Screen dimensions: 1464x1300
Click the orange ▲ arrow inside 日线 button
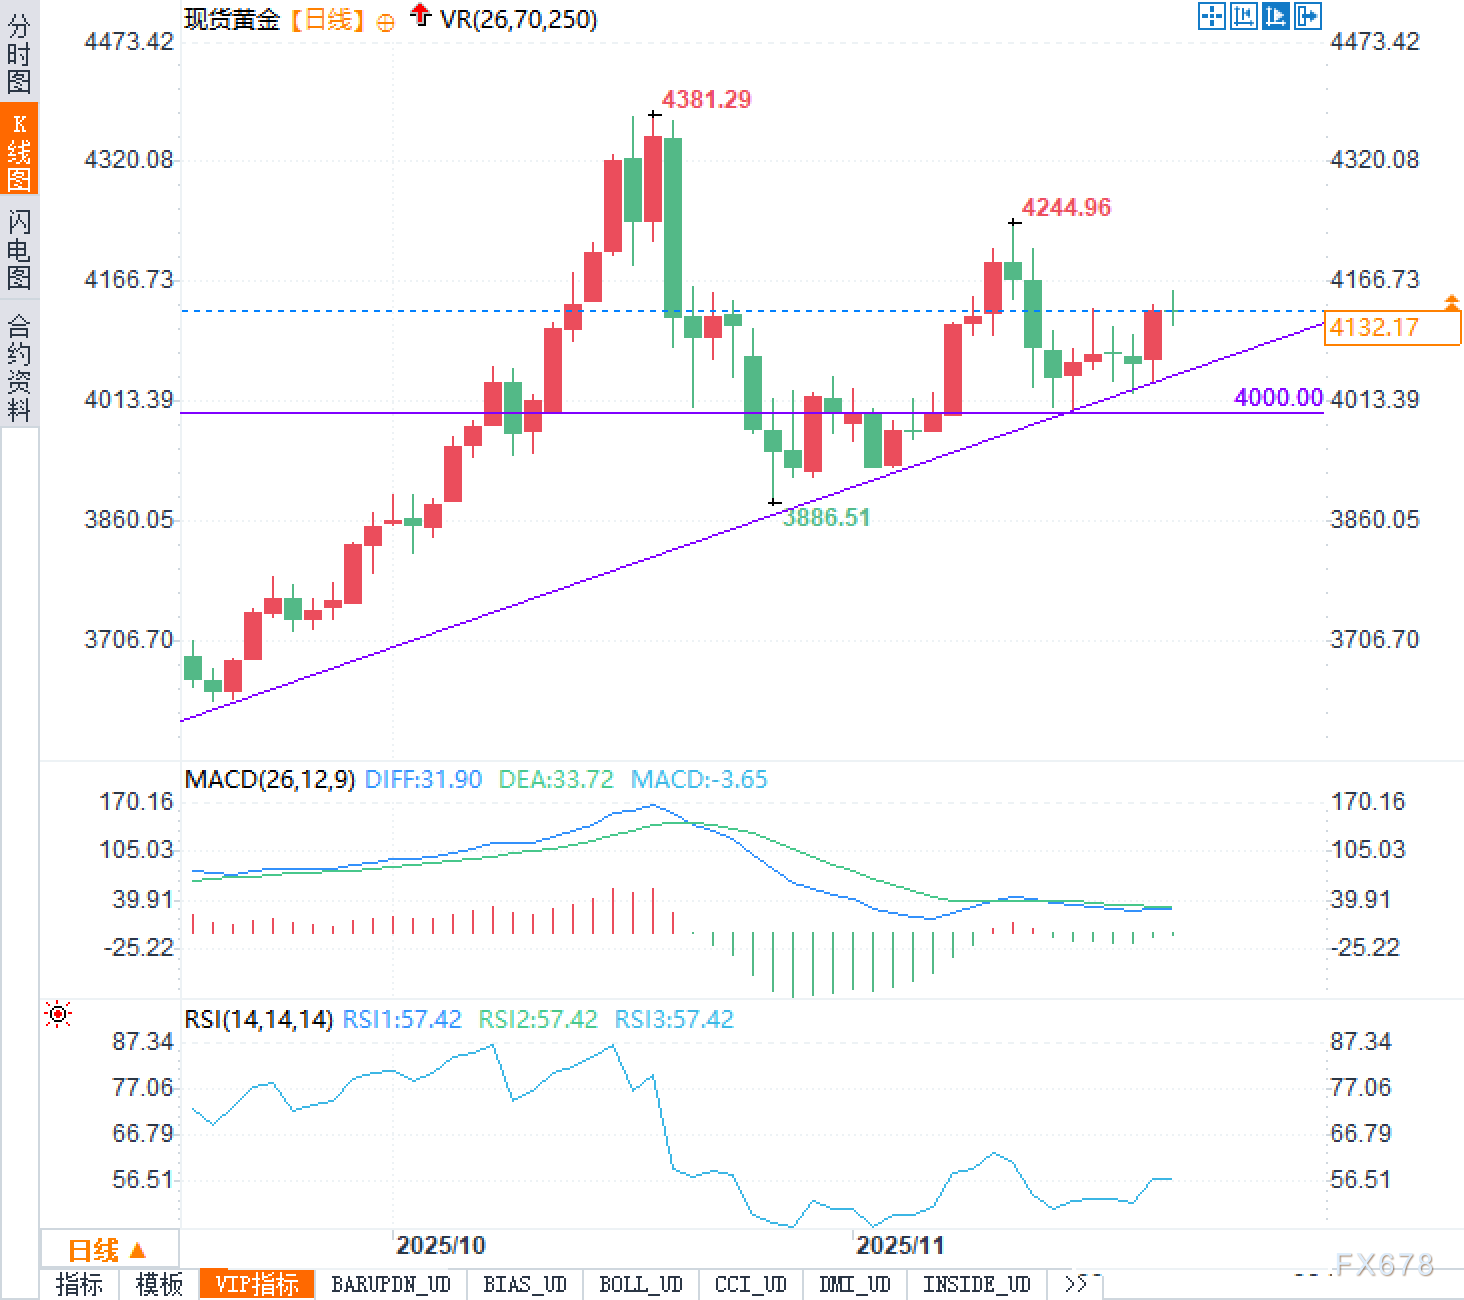[x=135, y=1249]
